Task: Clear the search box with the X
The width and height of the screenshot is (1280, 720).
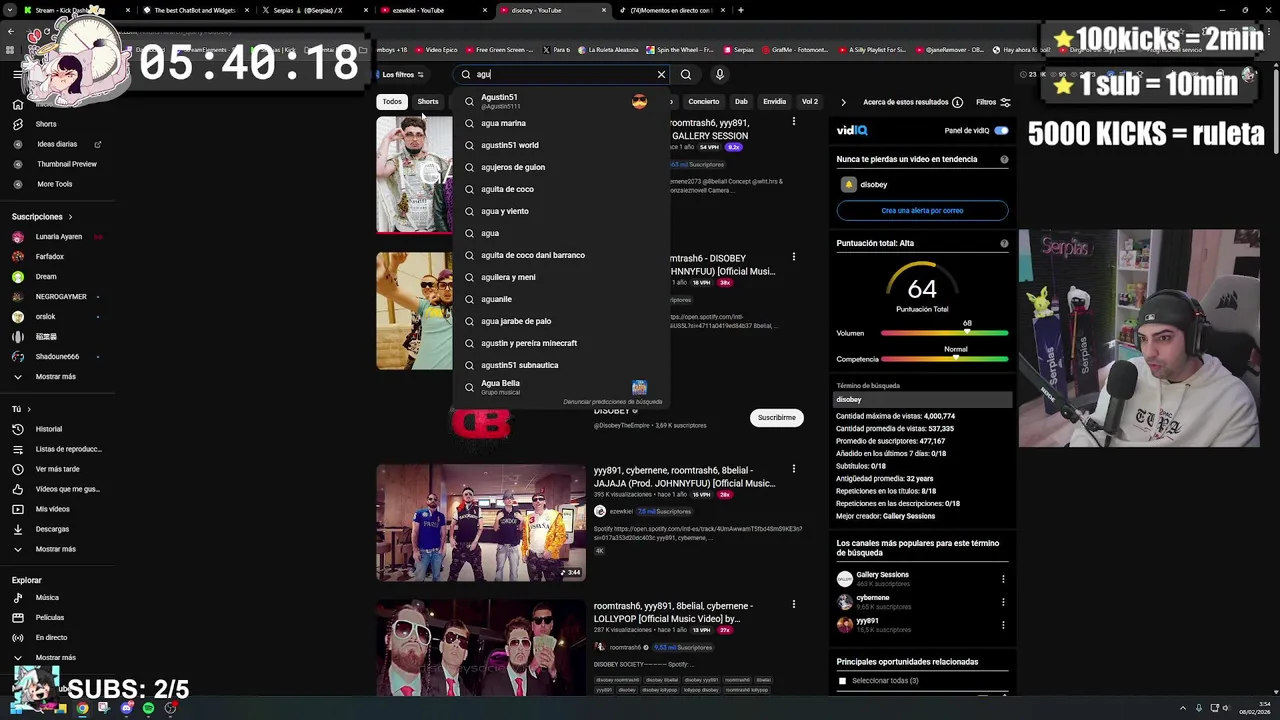Action: pyautogui.click(x=661, y=74)
